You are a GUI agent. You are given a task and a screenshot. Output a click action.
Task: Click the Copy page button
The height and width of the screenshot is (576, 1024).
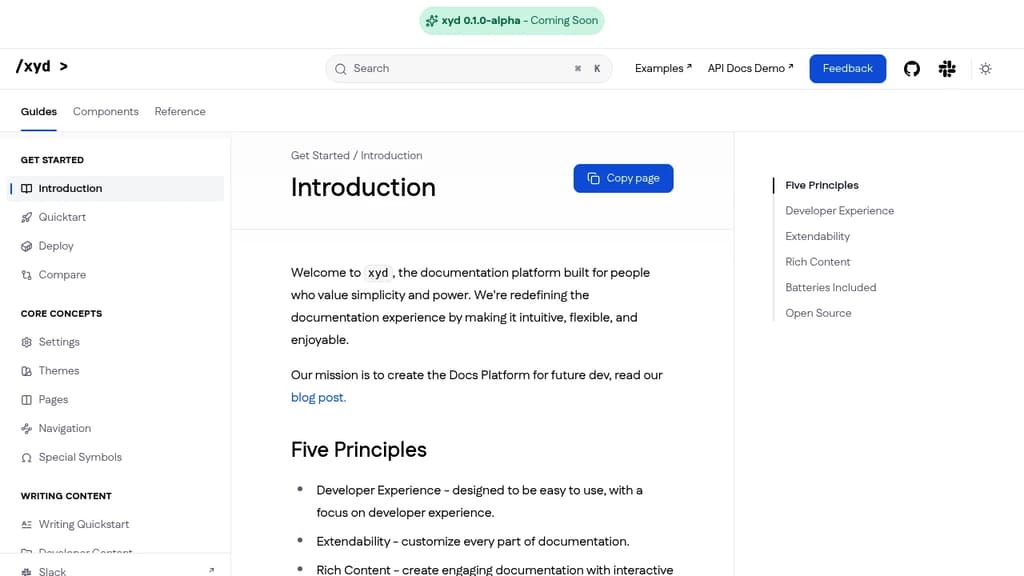tap(623, 178)
